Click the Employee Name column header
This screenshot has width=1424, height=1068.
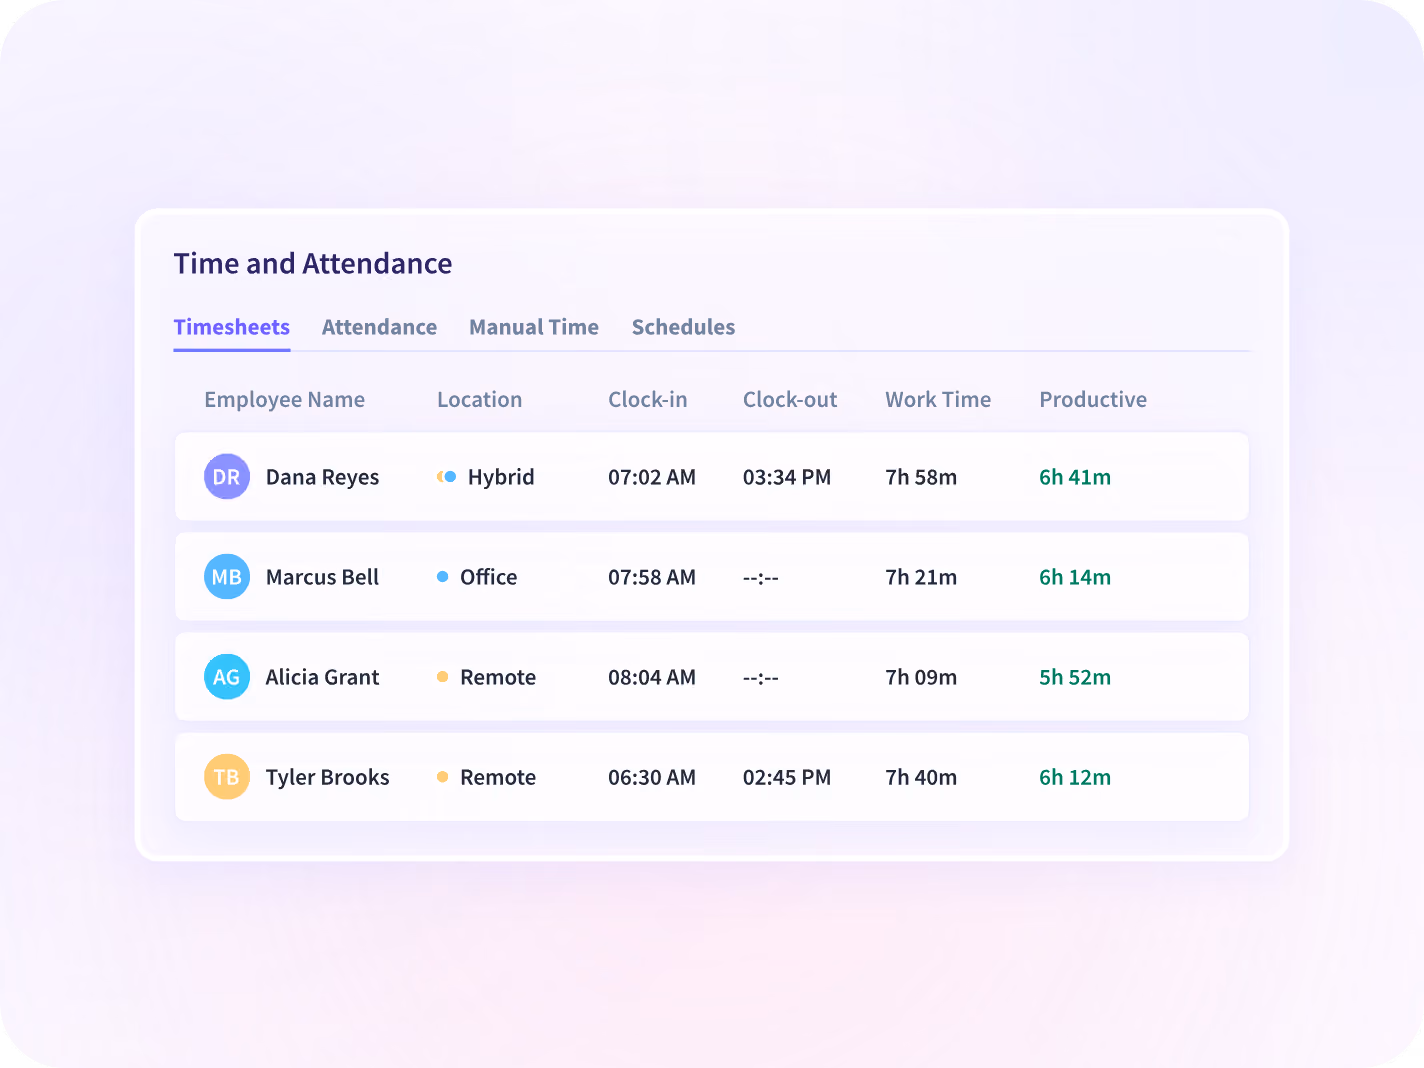tap(285, 400)
